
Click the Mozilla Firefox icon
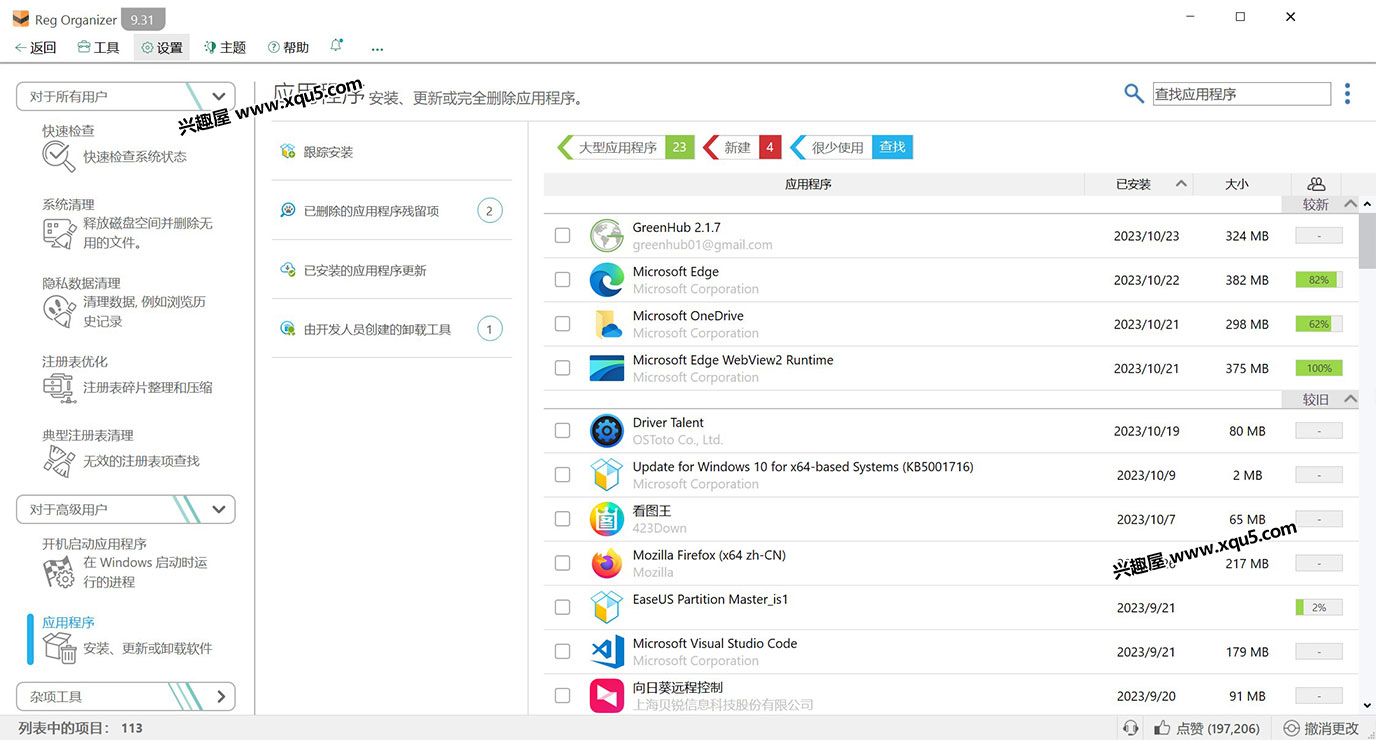tap(607, 563)
